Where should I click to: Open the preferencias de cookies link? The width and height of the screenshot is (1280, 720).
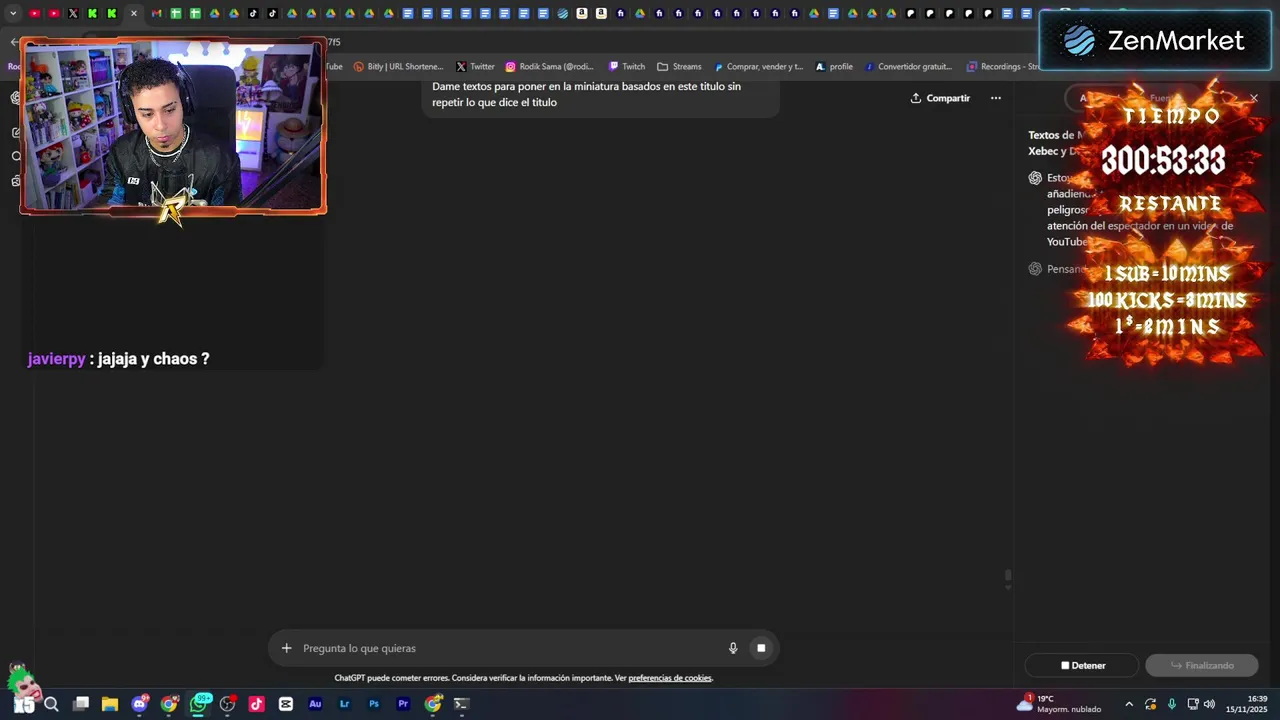click(x=670, y=678)
